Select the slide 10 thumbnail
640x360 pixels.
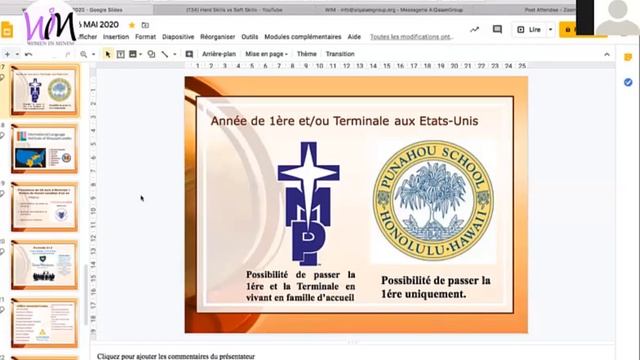pos(44,265)
